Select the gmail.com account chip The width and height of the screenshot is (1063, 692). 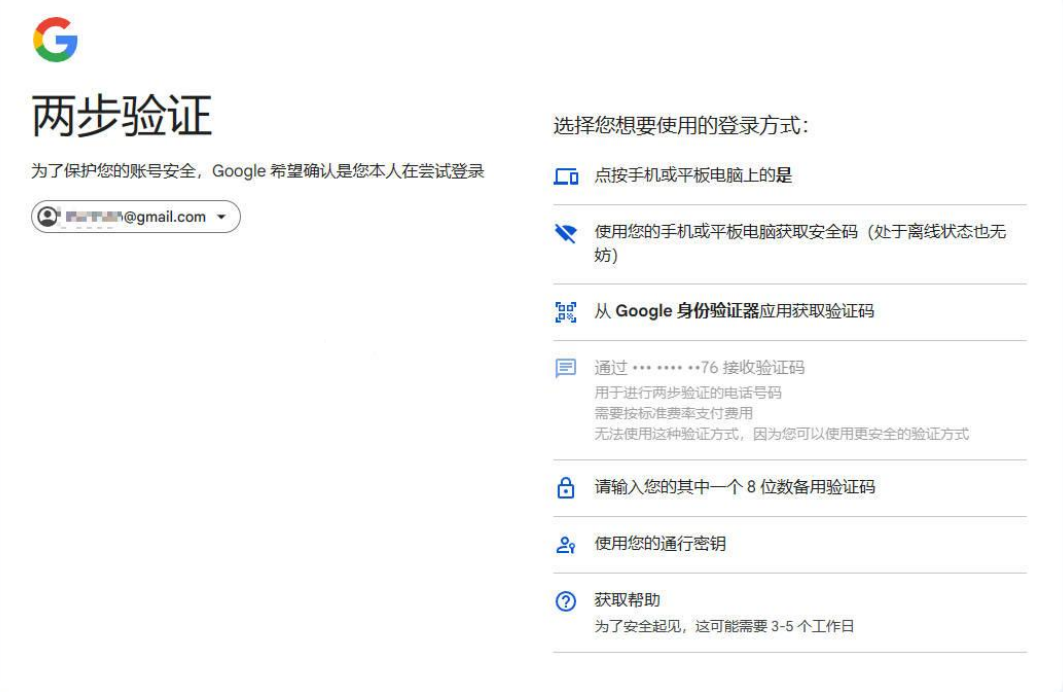(136, 217)
